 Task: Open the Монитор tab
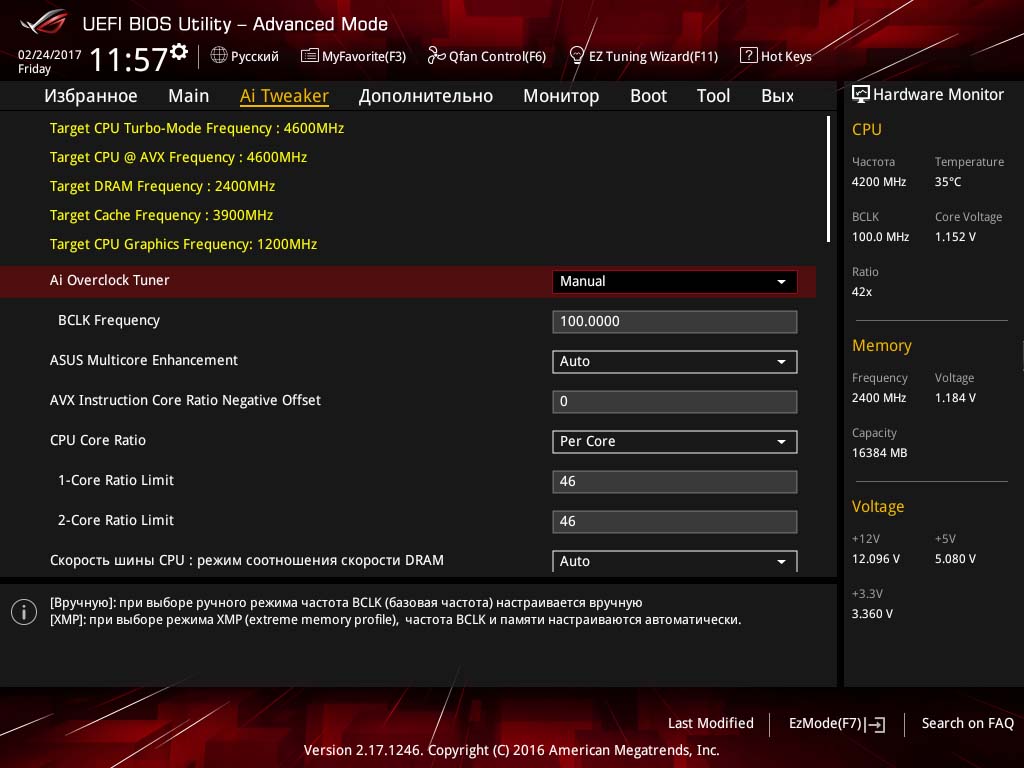(561, 96)
